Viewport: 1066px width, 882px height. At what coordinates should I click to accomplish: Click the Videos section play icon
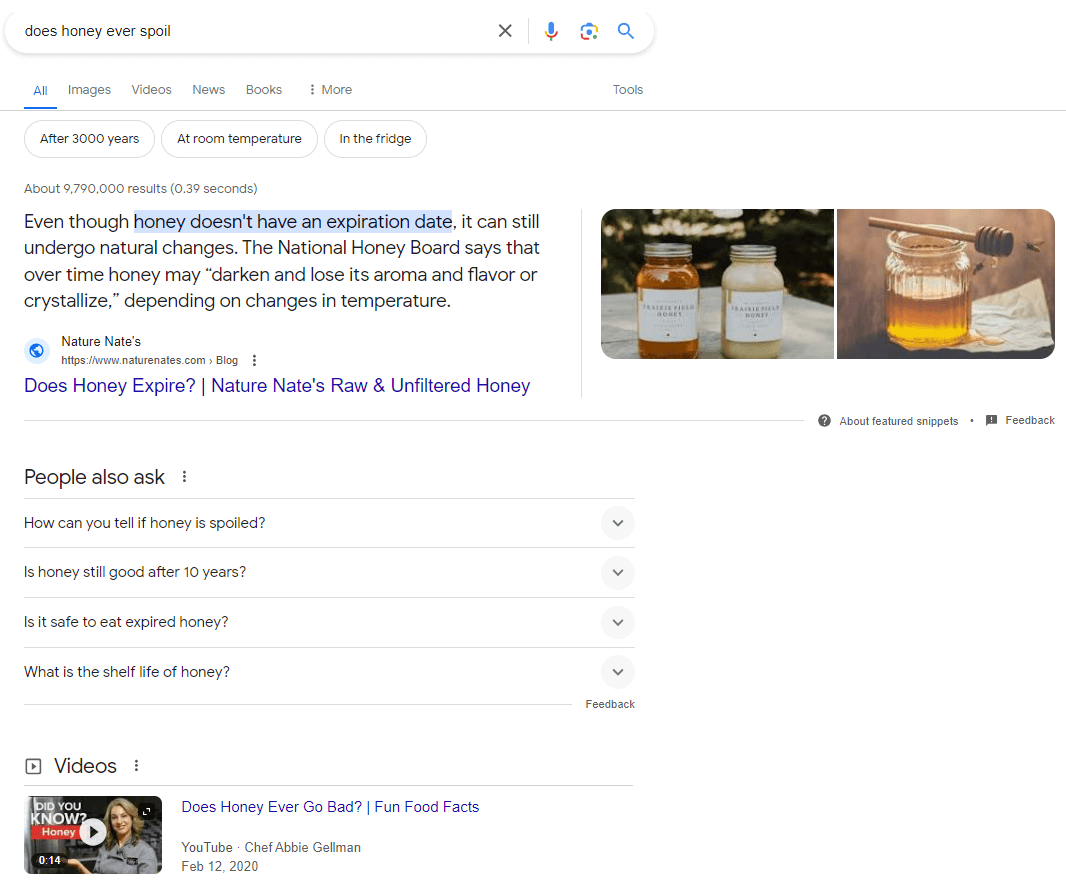pyautogui.click(x=32, y=765)
